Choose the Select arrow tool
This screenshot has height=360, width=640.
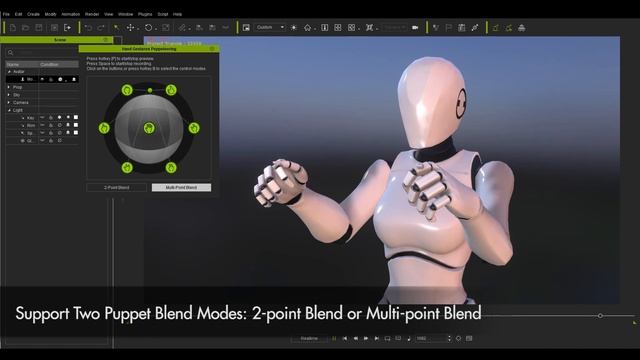point(116,28)
